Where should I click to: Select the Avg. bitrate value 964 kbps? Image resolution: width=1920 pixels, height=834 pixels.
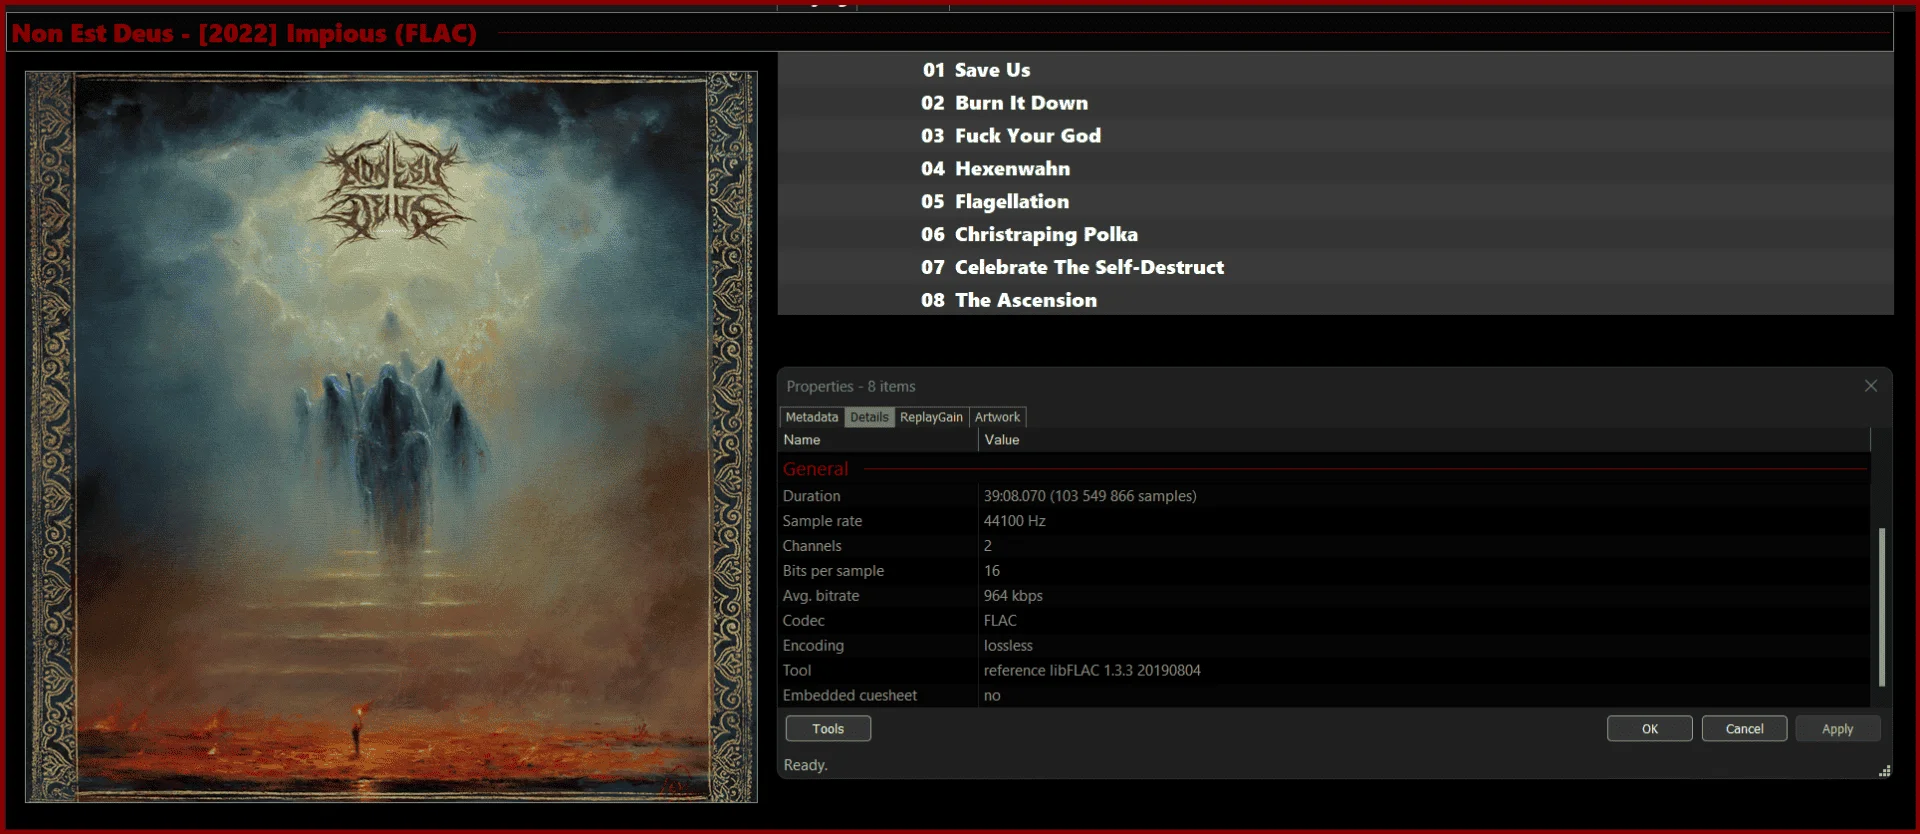(1013, 596)
